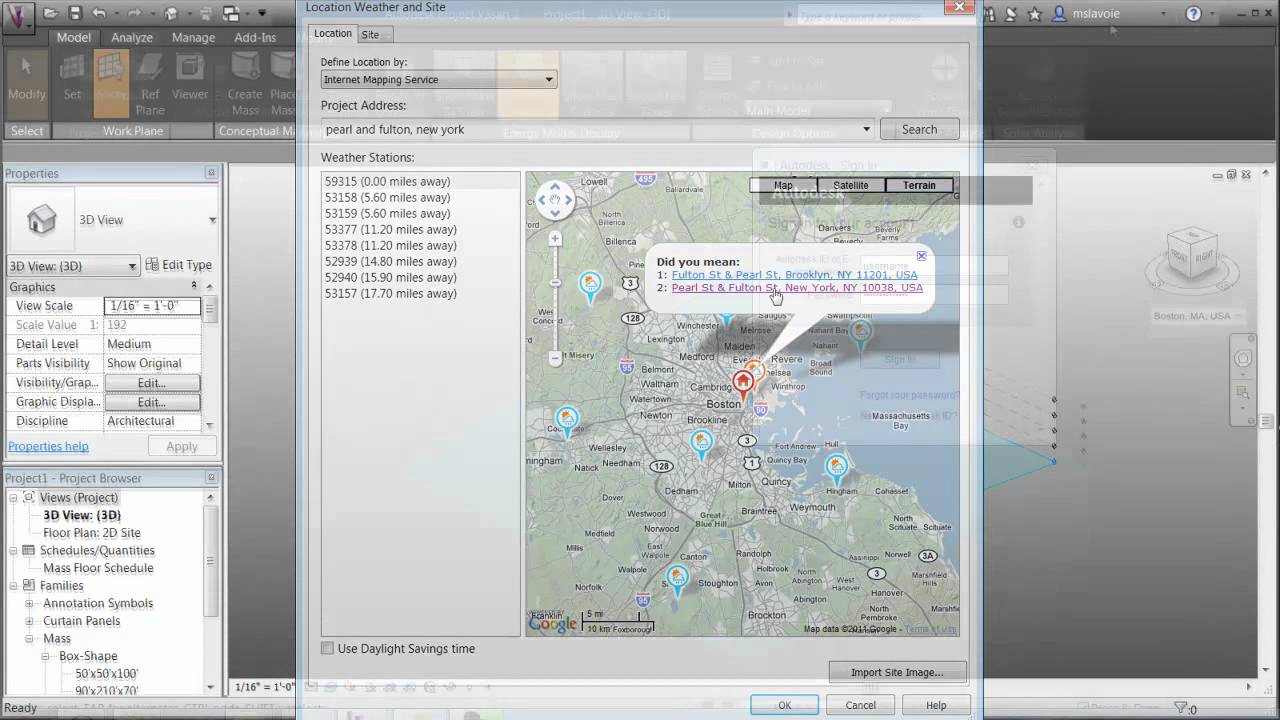Select weather station 53158 (5.60 miles away)
The height and width of the screenshot is (720, 1280).
(x=387, y=197)
